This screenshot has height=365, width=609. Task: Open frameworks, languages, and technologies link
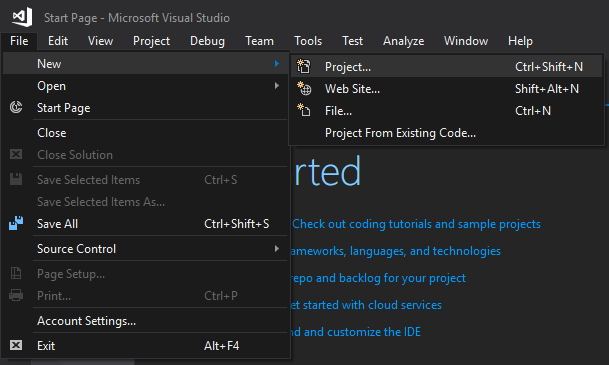(395, 251)
